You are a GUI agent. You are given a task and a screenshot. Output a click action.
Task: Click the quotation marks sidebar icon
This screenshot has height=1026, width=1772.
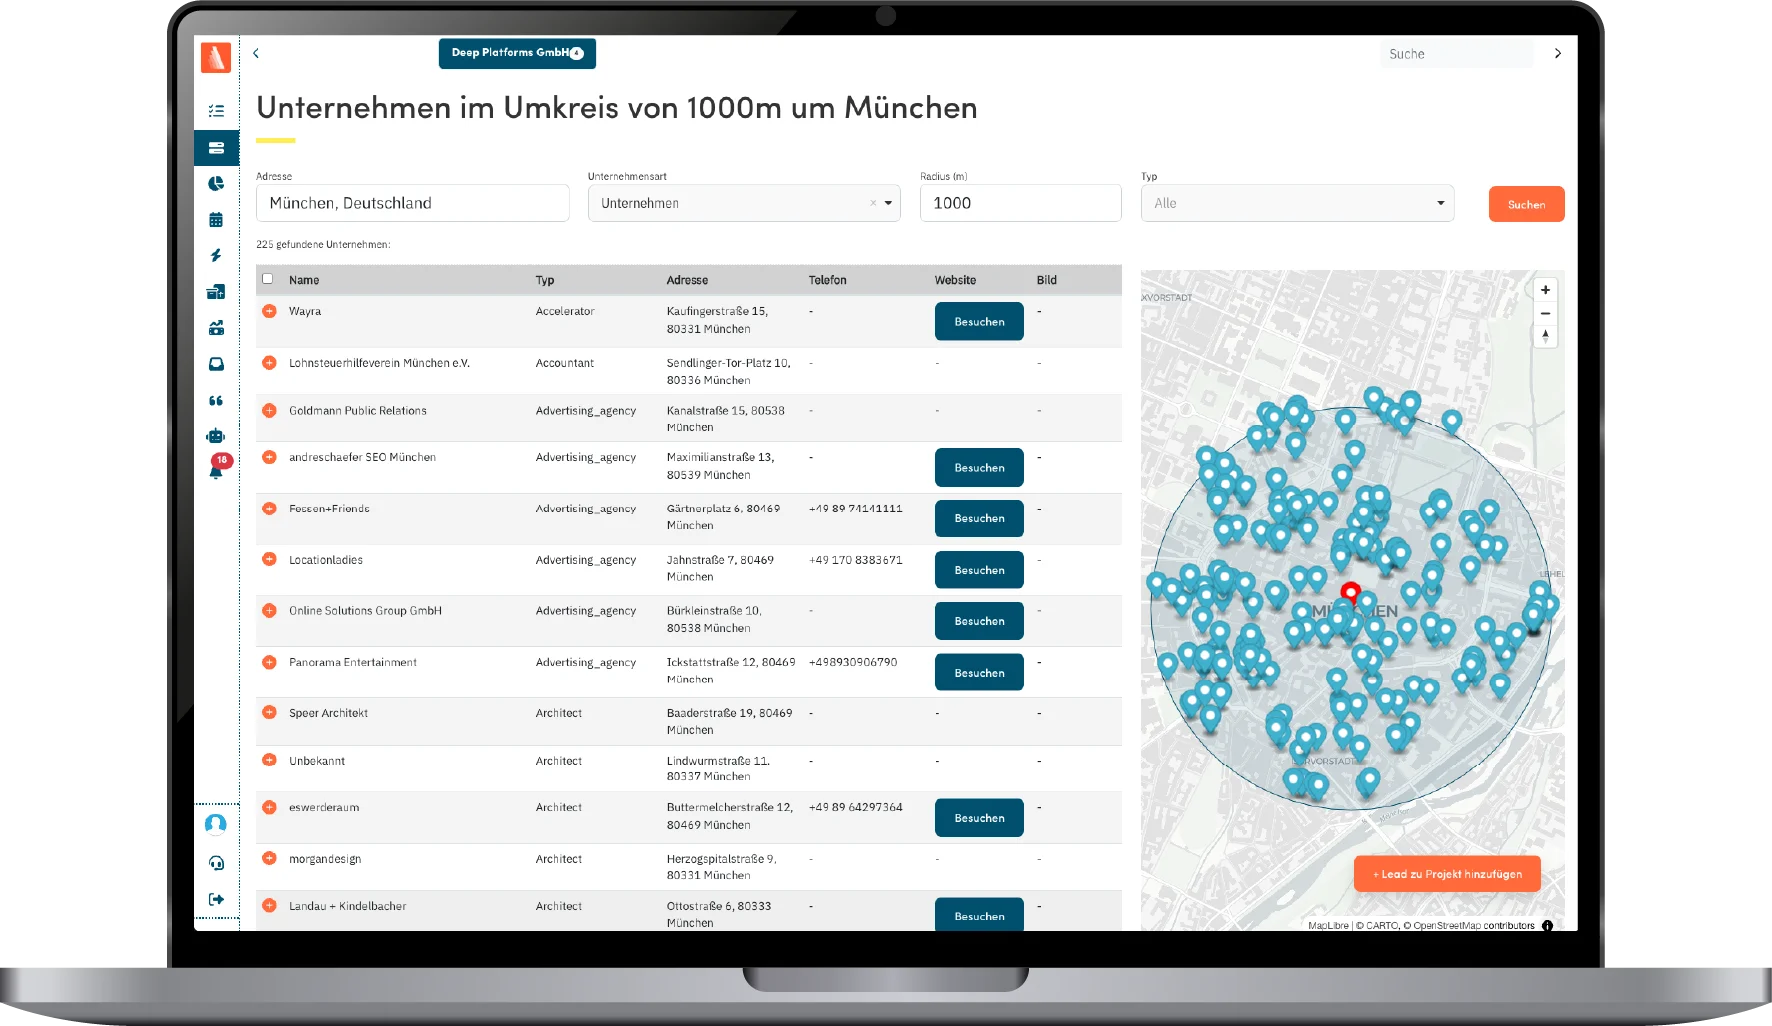216,399
